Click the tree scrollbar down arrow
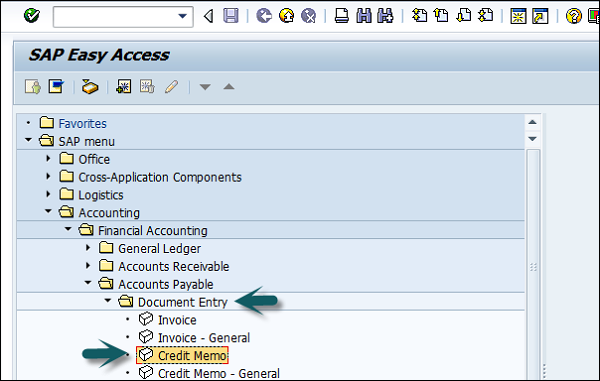Screen dimensions: 600x381 (x=532, y=138)
